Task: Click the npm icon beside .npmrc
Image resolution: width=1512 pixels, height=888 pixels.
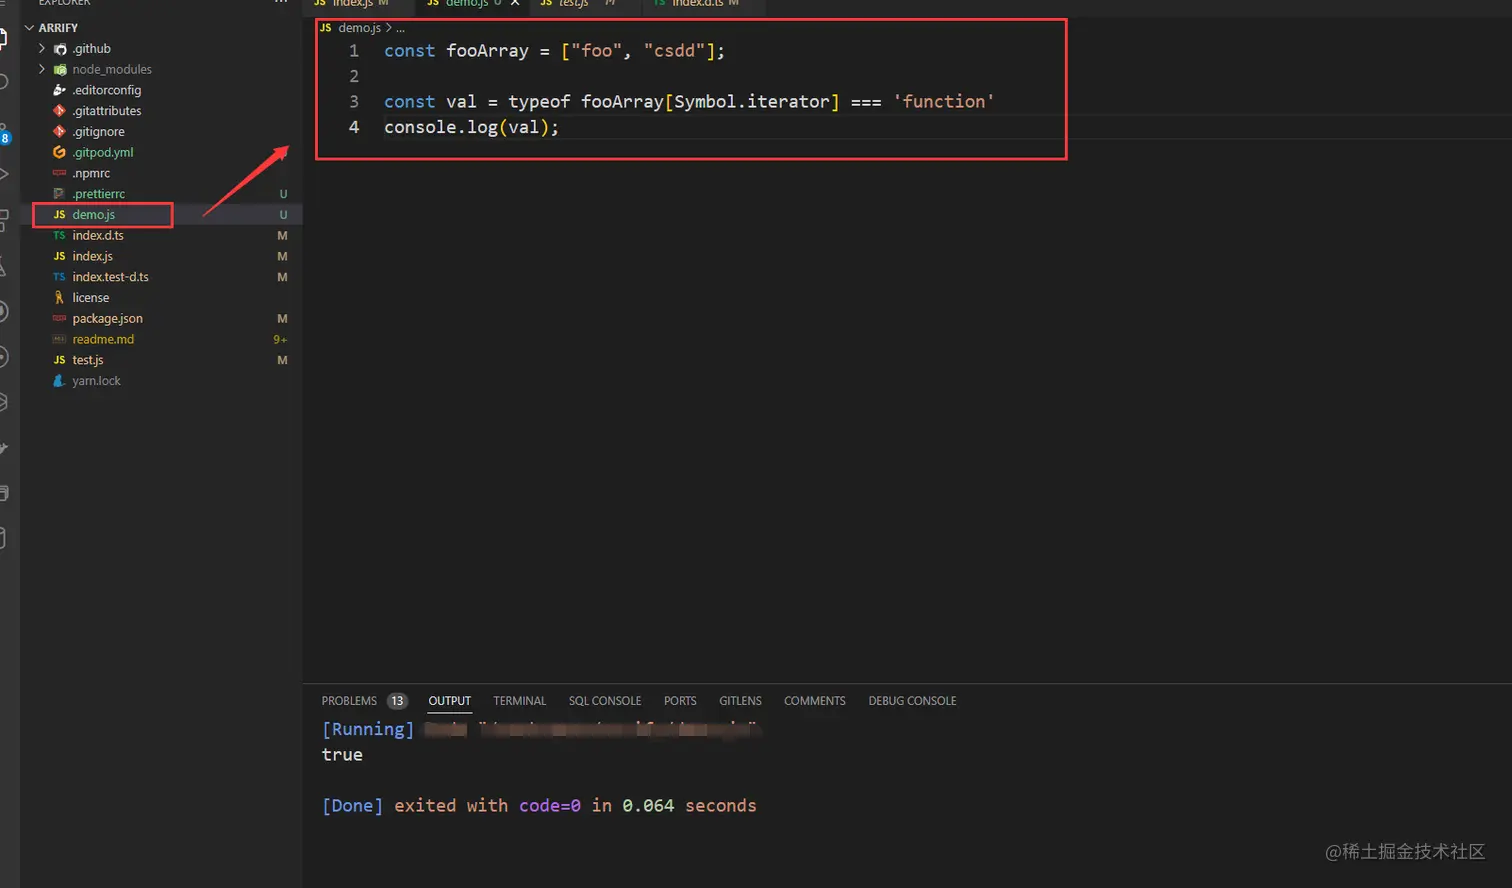Action: [x=60, y=173]
